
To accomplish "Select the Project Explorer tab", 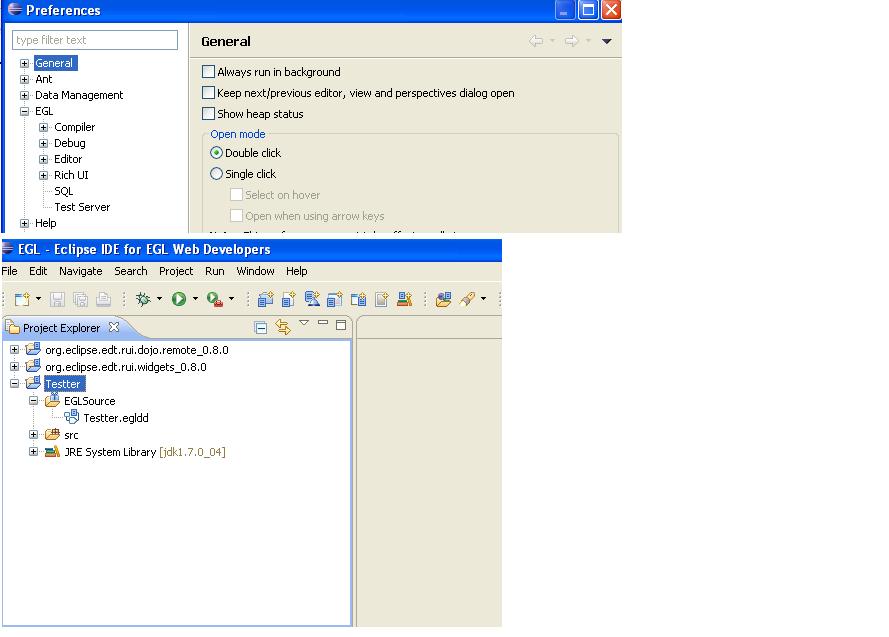I will coord(61,328).
